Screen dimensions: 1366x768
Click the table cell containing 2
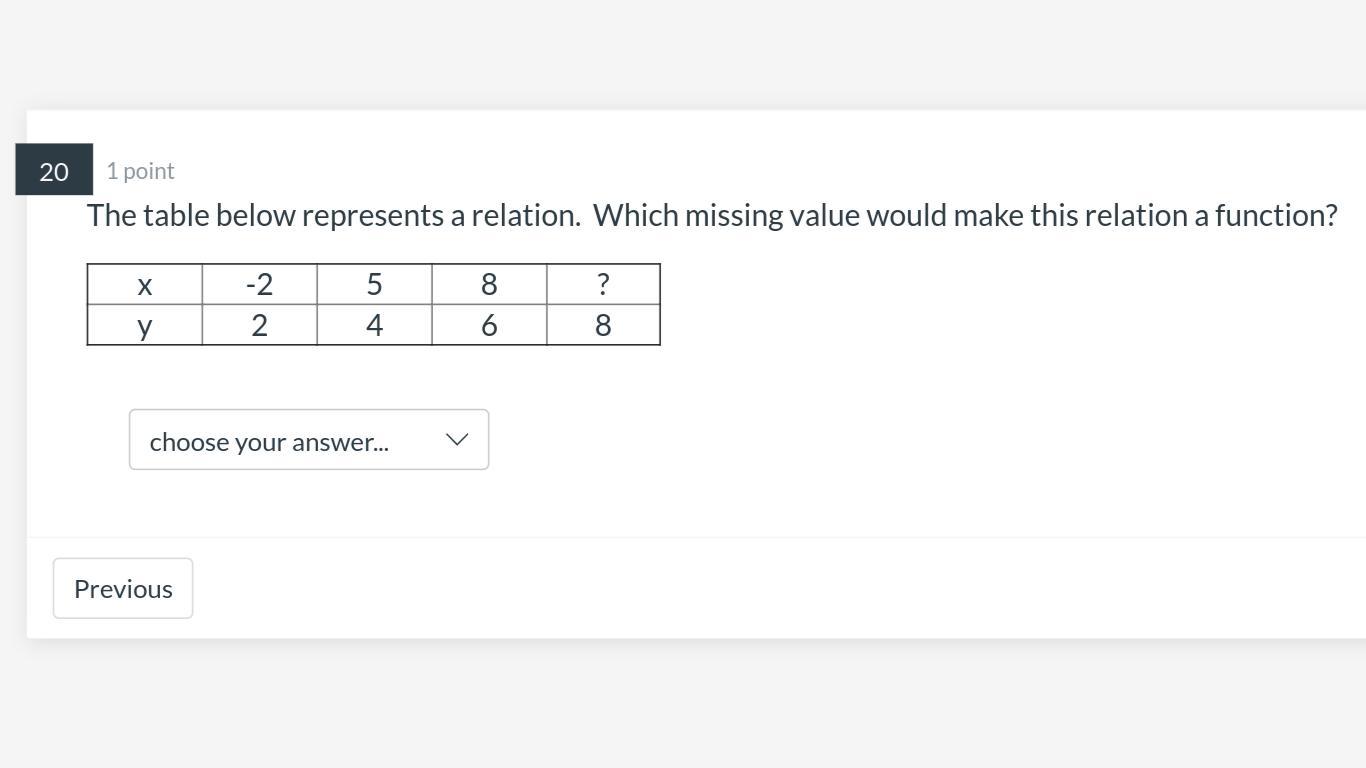click(259, 326)
